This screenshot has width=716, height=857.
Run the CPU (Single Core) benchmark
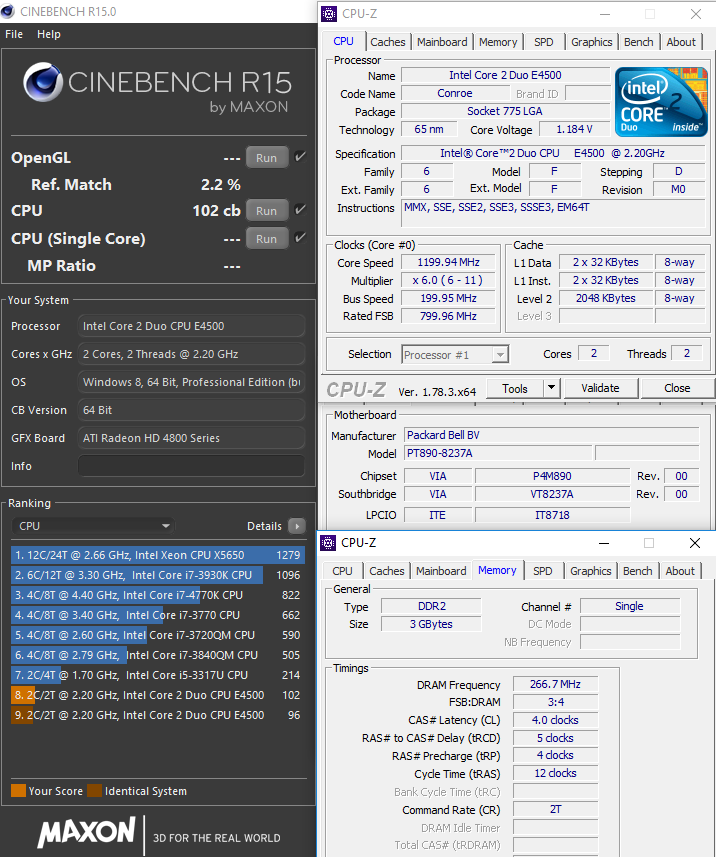point(267,238)
